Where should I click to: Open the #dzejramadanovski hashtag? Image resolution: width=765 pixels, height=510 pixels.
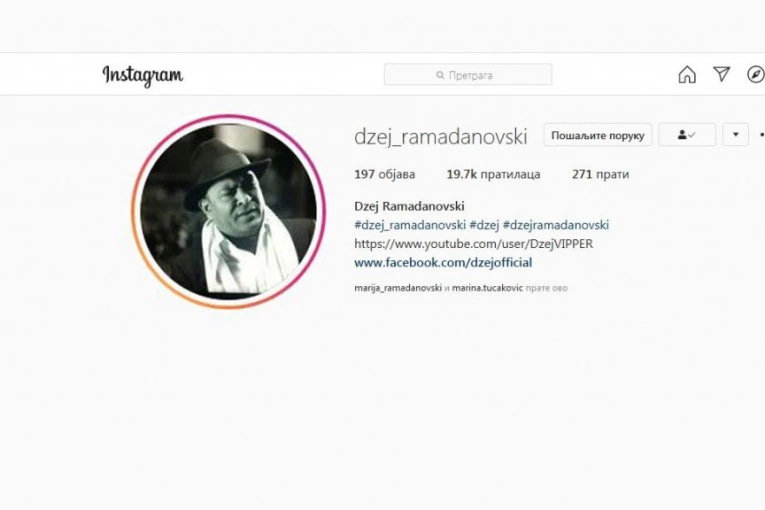(556, 225)
